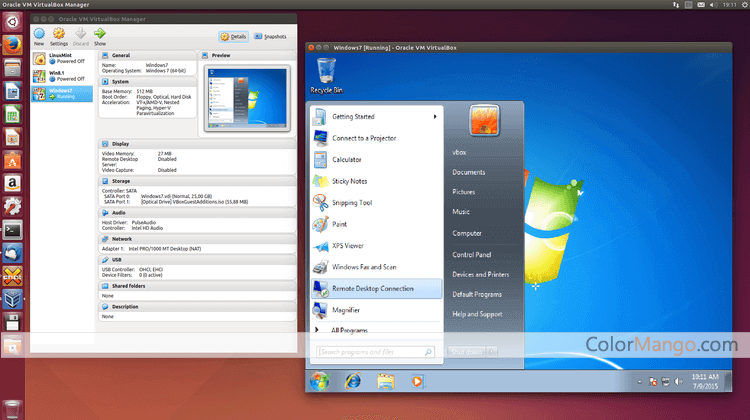Open Calculator from the Start menu

(376, 160)
